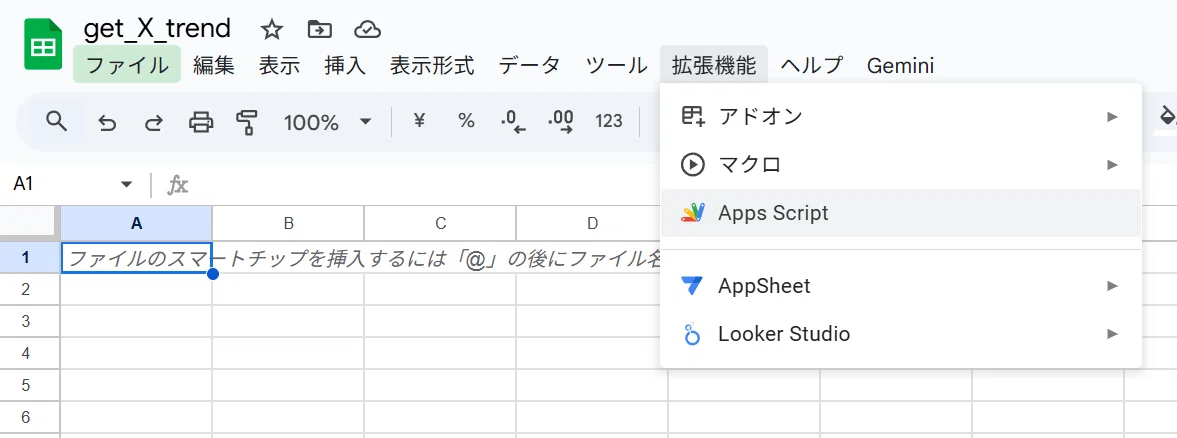Select row 6 header
This screenshot has height=438, width=1177.
(x=30, y=417)
